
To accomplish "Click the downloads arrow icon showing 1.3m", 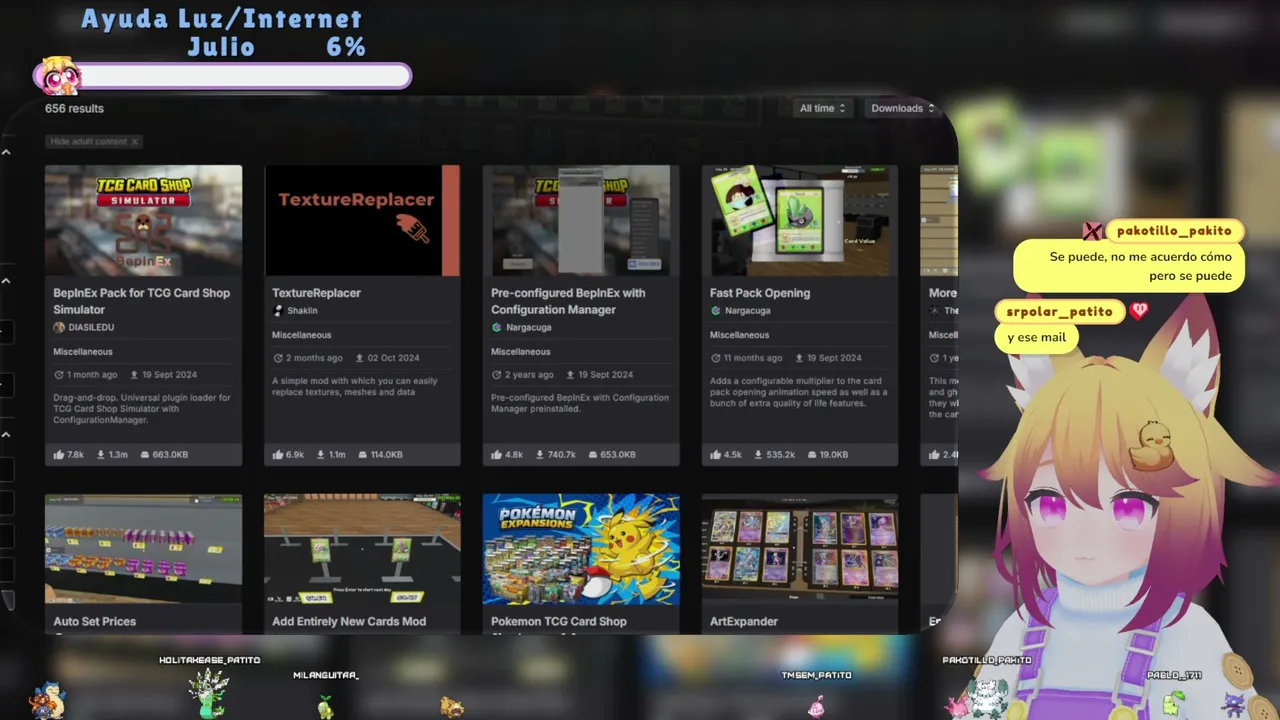I will point(101,455).
